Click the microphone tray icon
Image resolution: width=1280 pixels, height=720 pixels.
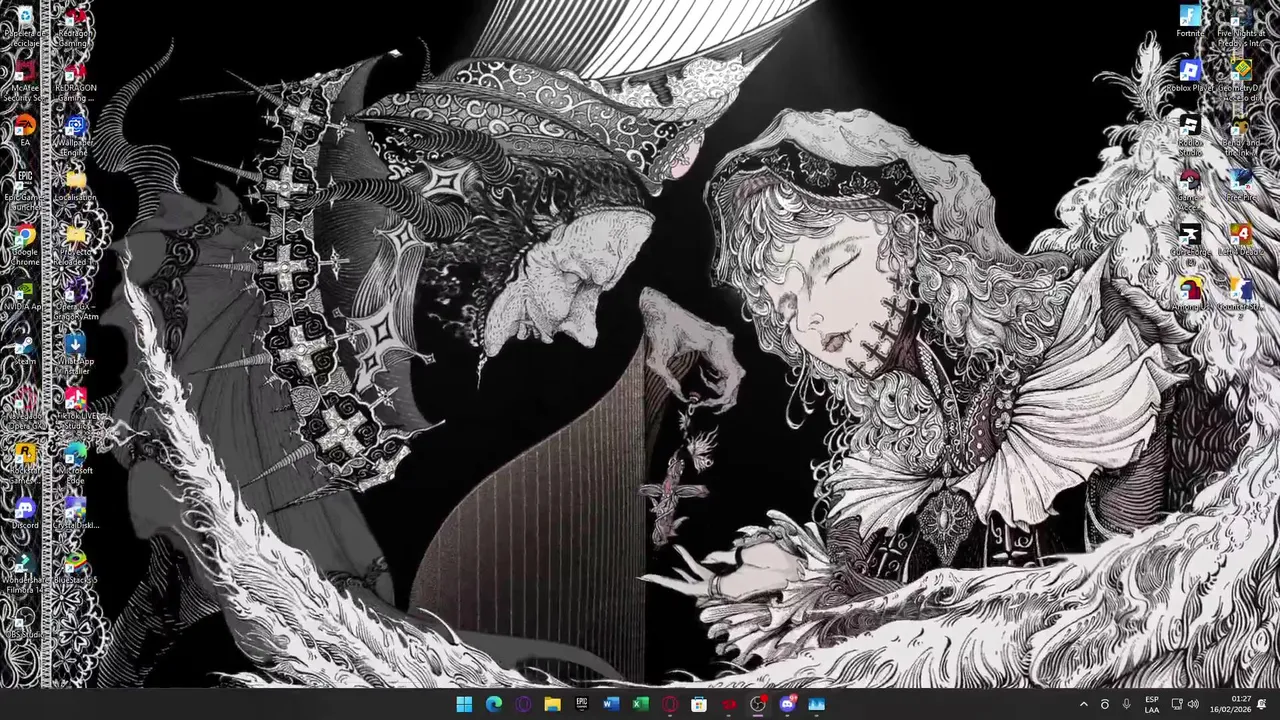1126,704
